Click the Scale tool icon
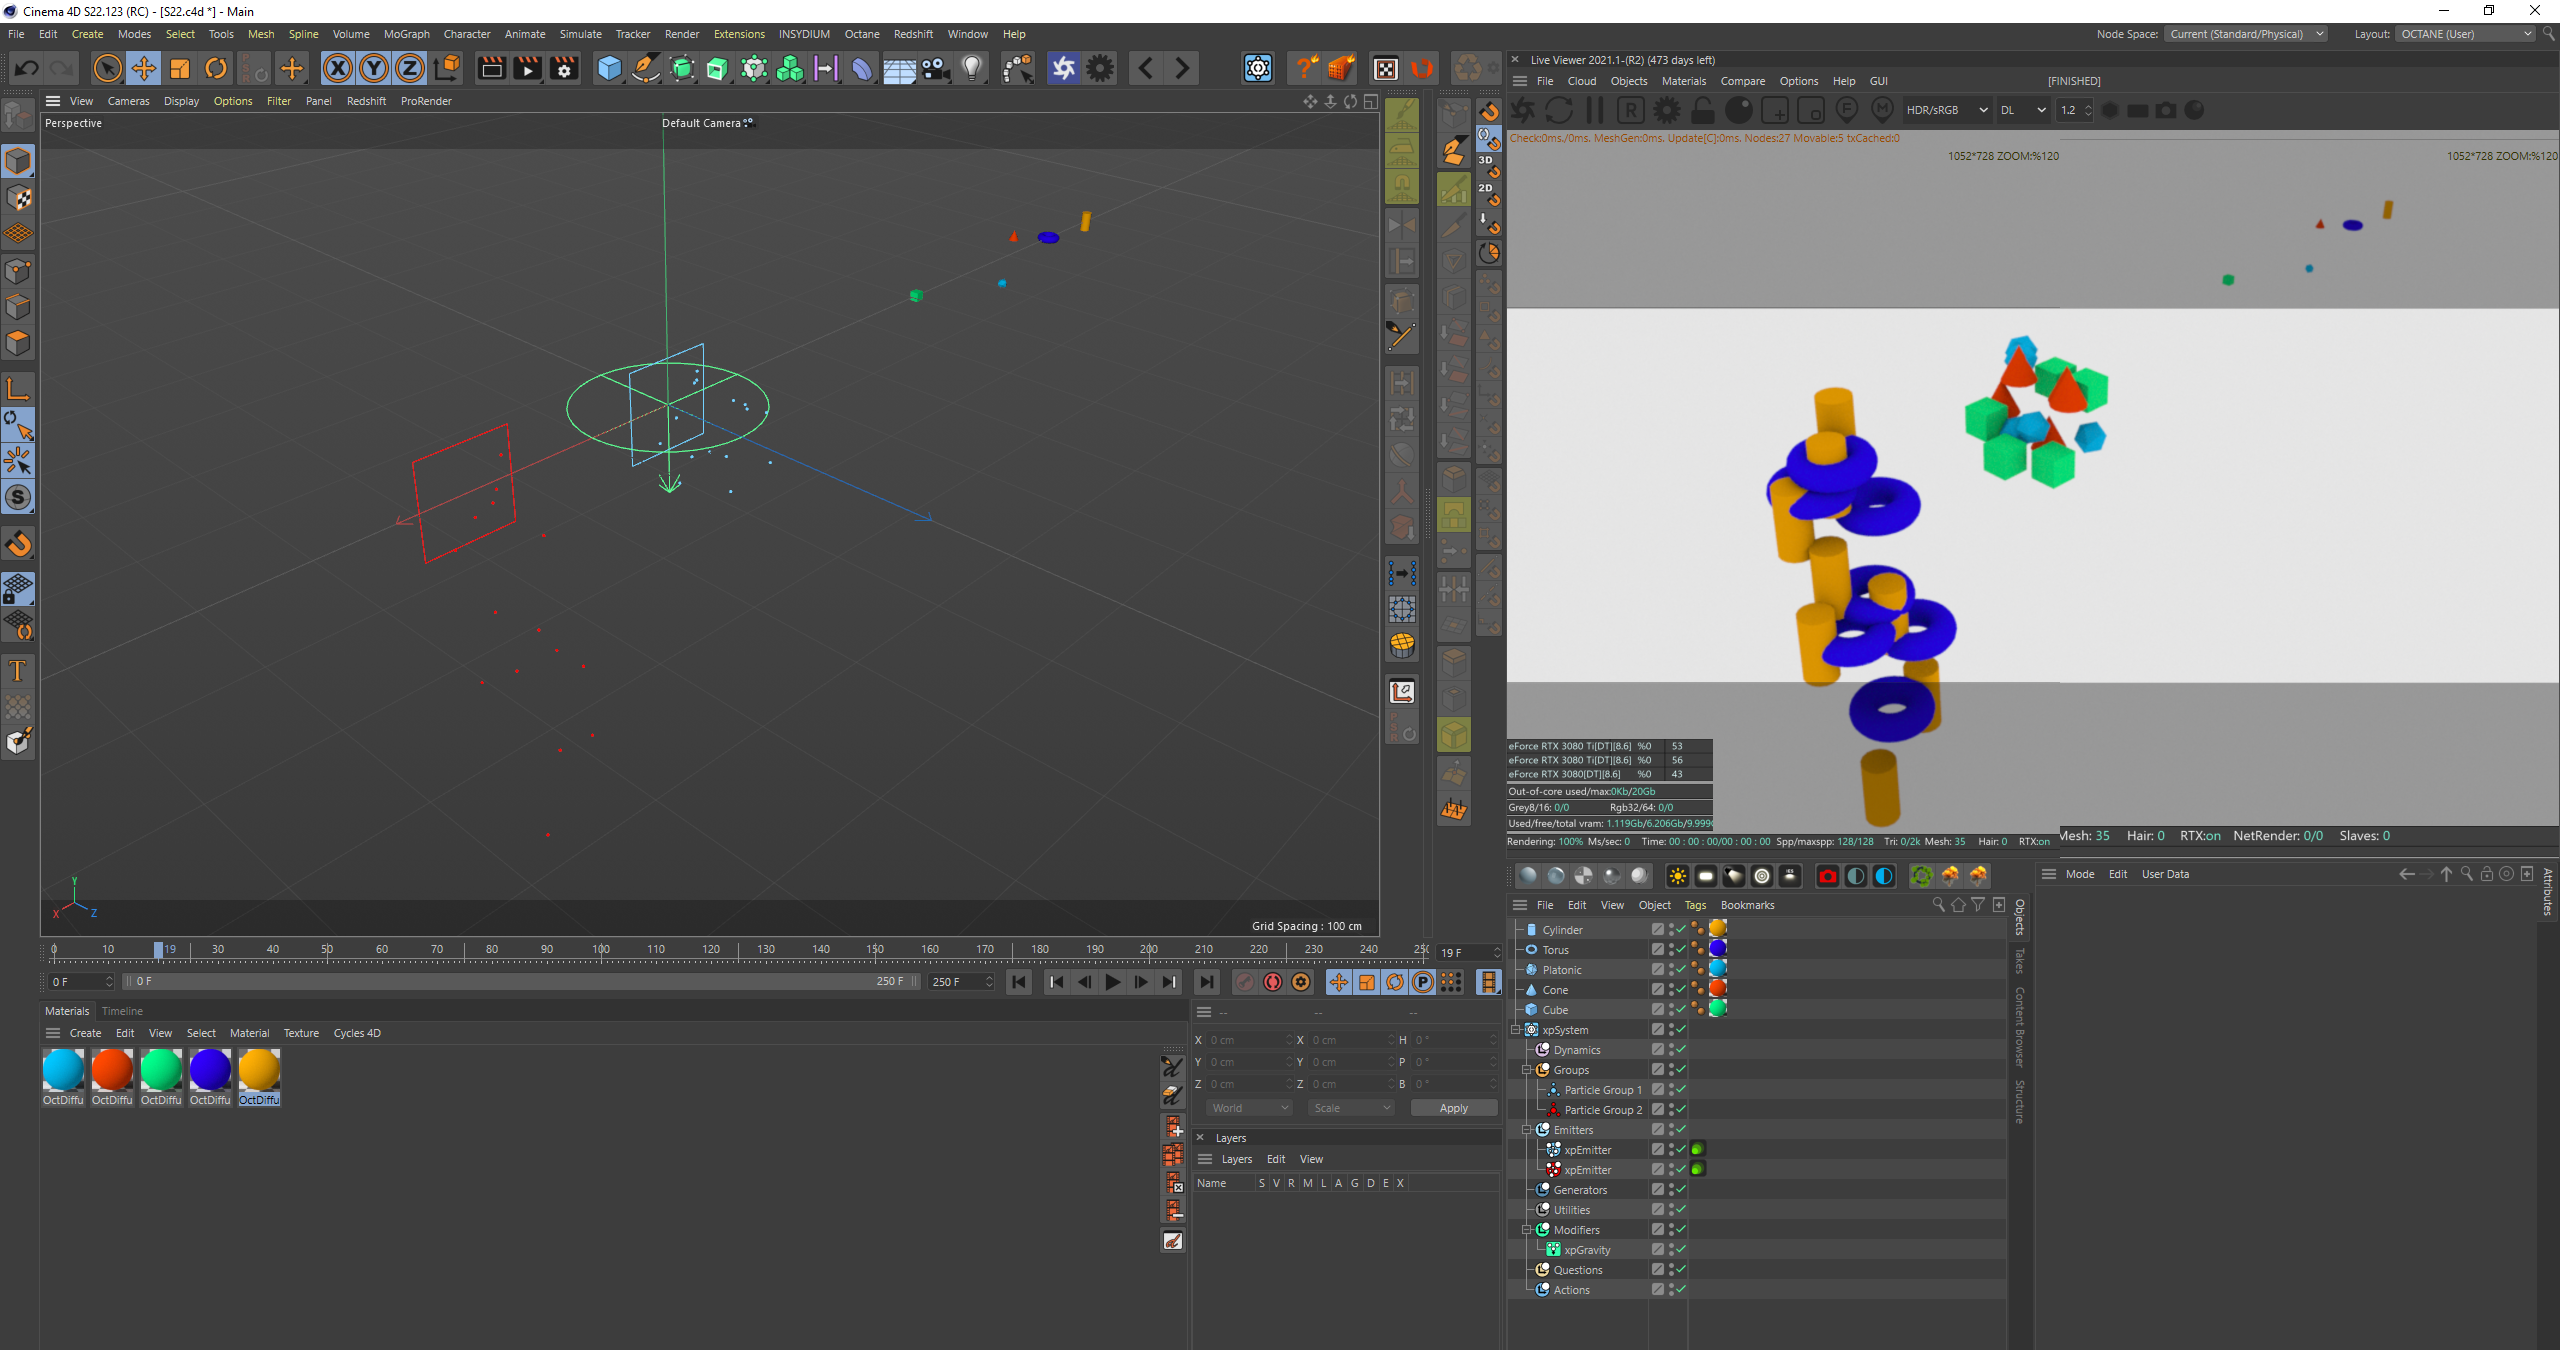 coord(180,68)
